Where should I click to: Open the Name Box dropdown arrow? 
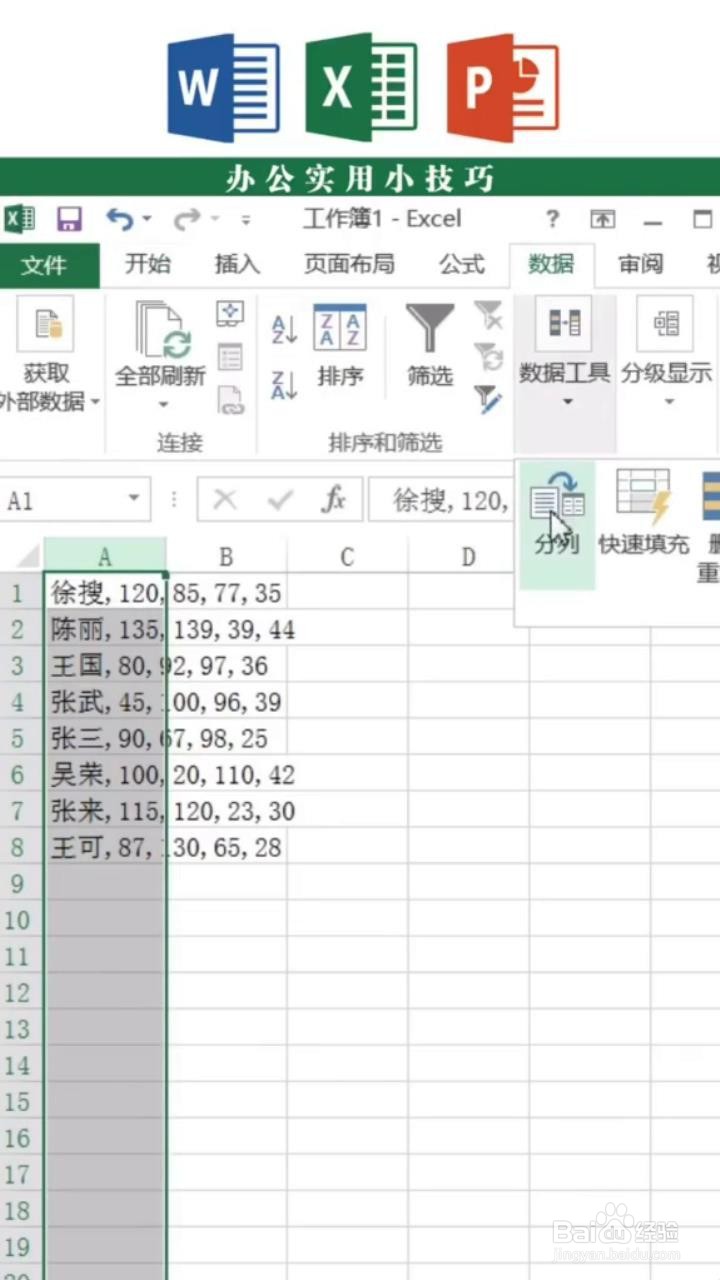(x=133, y=499)
